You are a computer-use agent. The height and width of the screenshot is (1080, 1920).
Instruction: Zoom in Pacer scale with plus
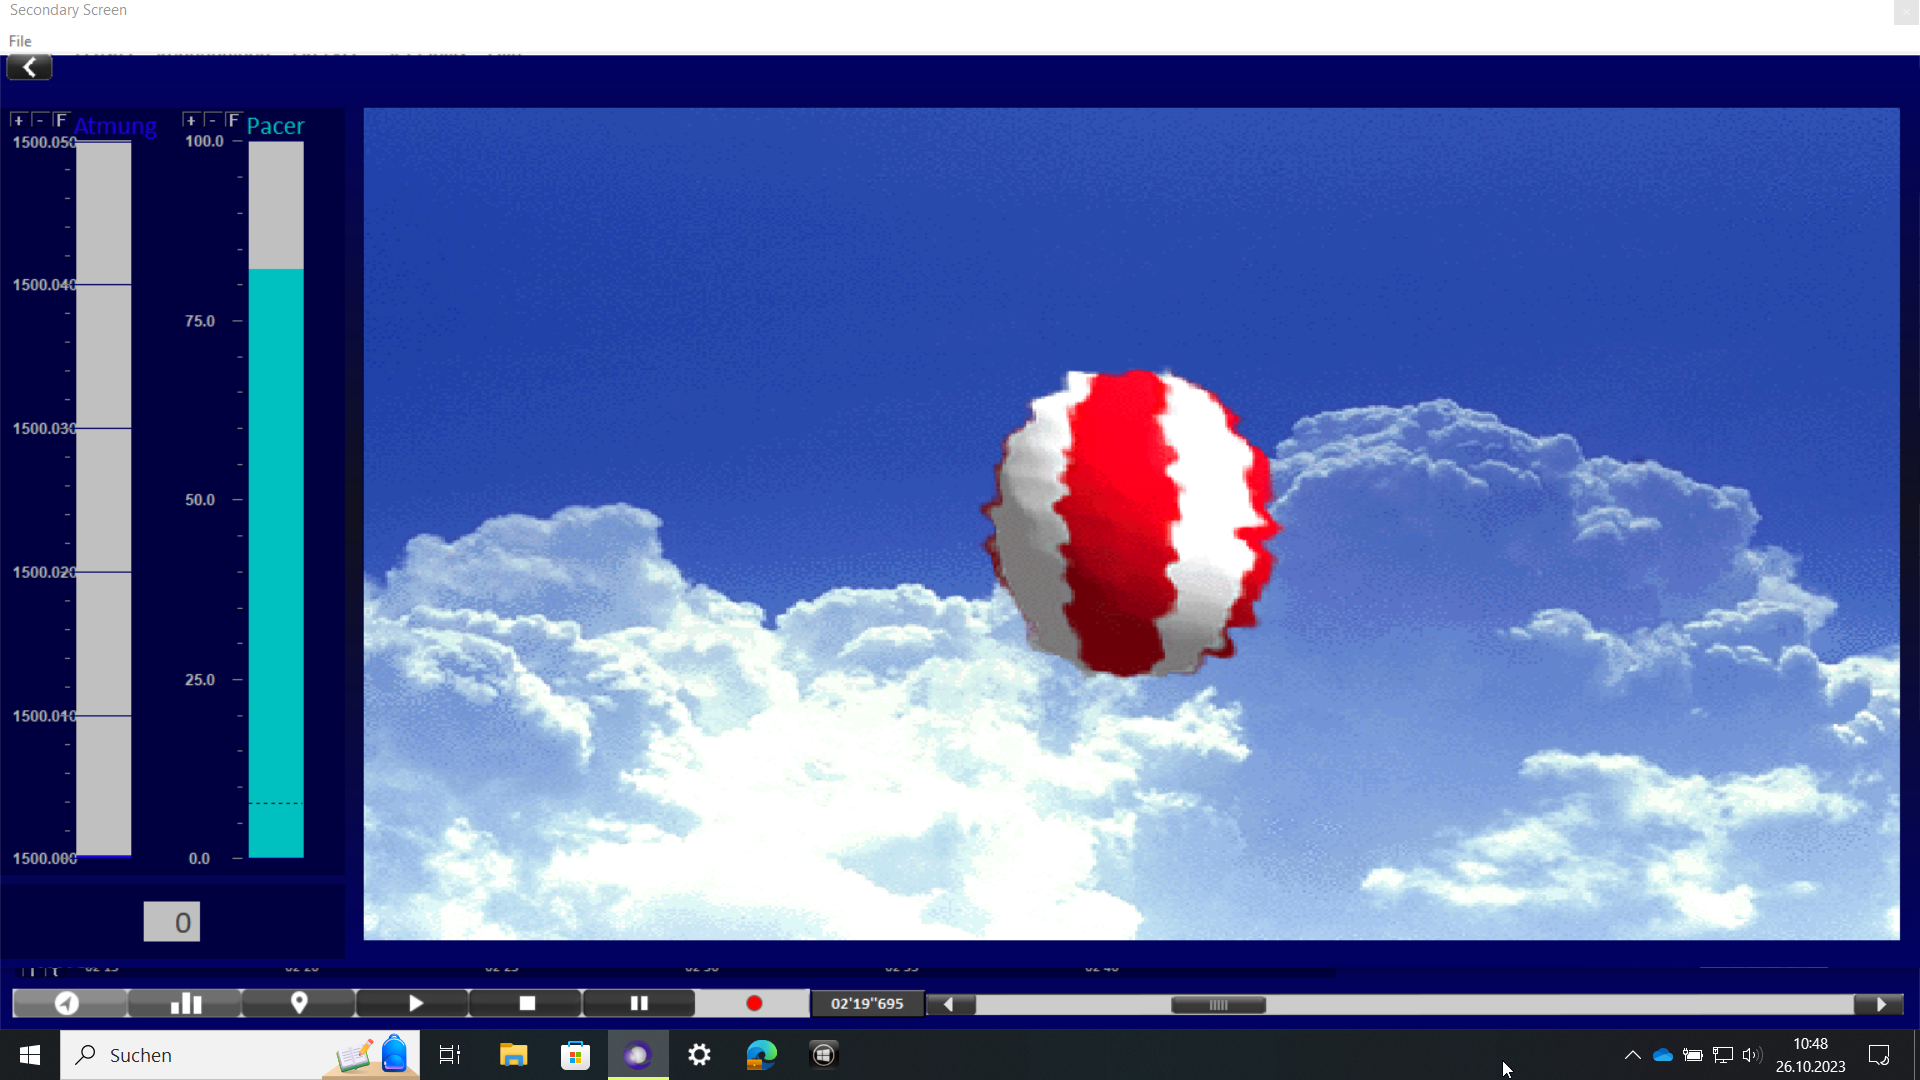pyautogui.click(x=191, y=120)
